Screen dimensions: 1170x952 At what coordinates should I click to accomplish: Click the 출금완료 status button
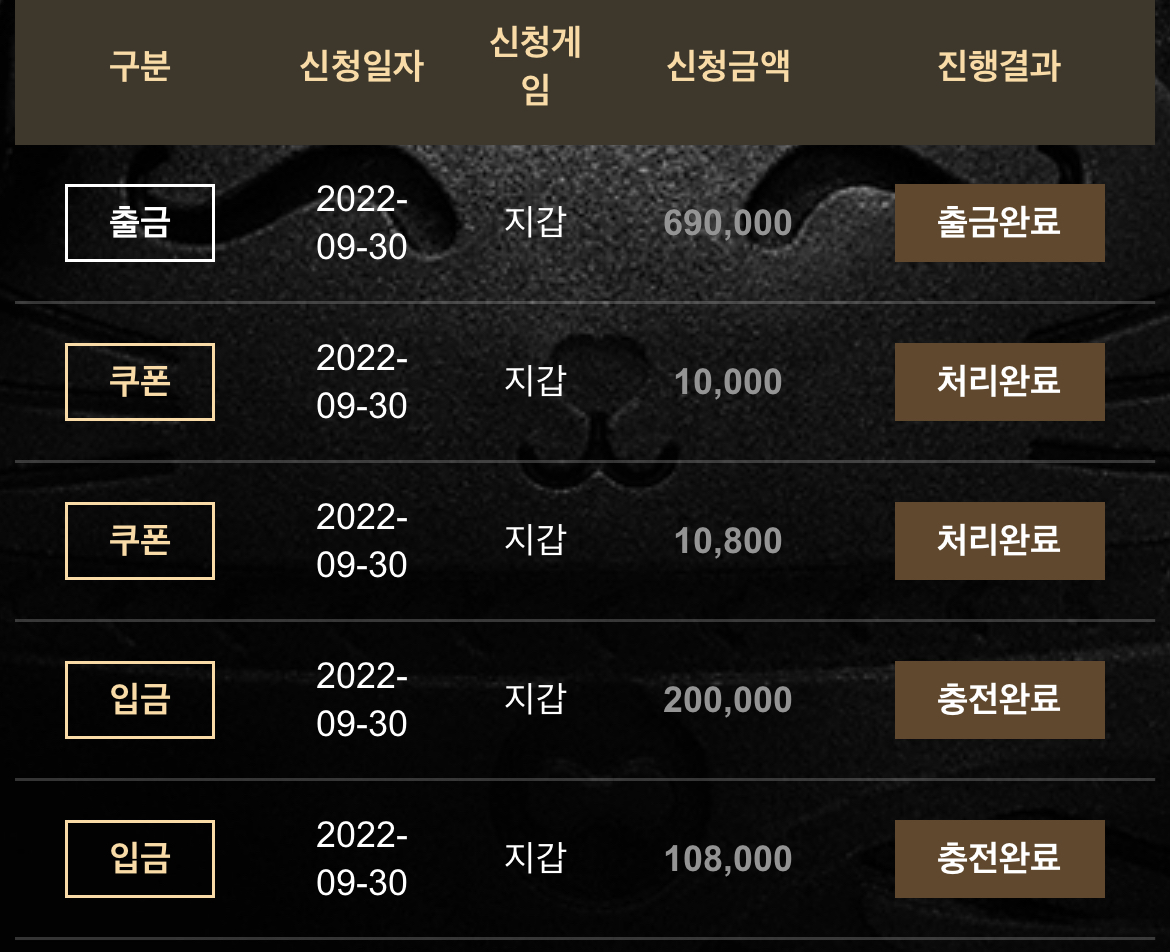pos(999,223)
